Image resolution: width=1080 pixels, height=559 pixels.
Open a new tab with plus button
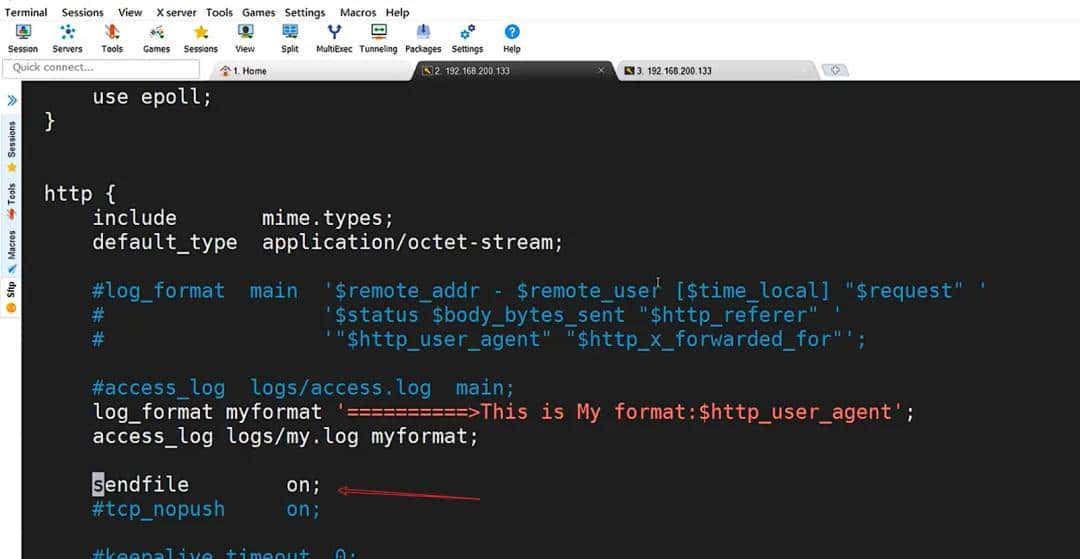tap(835, 70)
